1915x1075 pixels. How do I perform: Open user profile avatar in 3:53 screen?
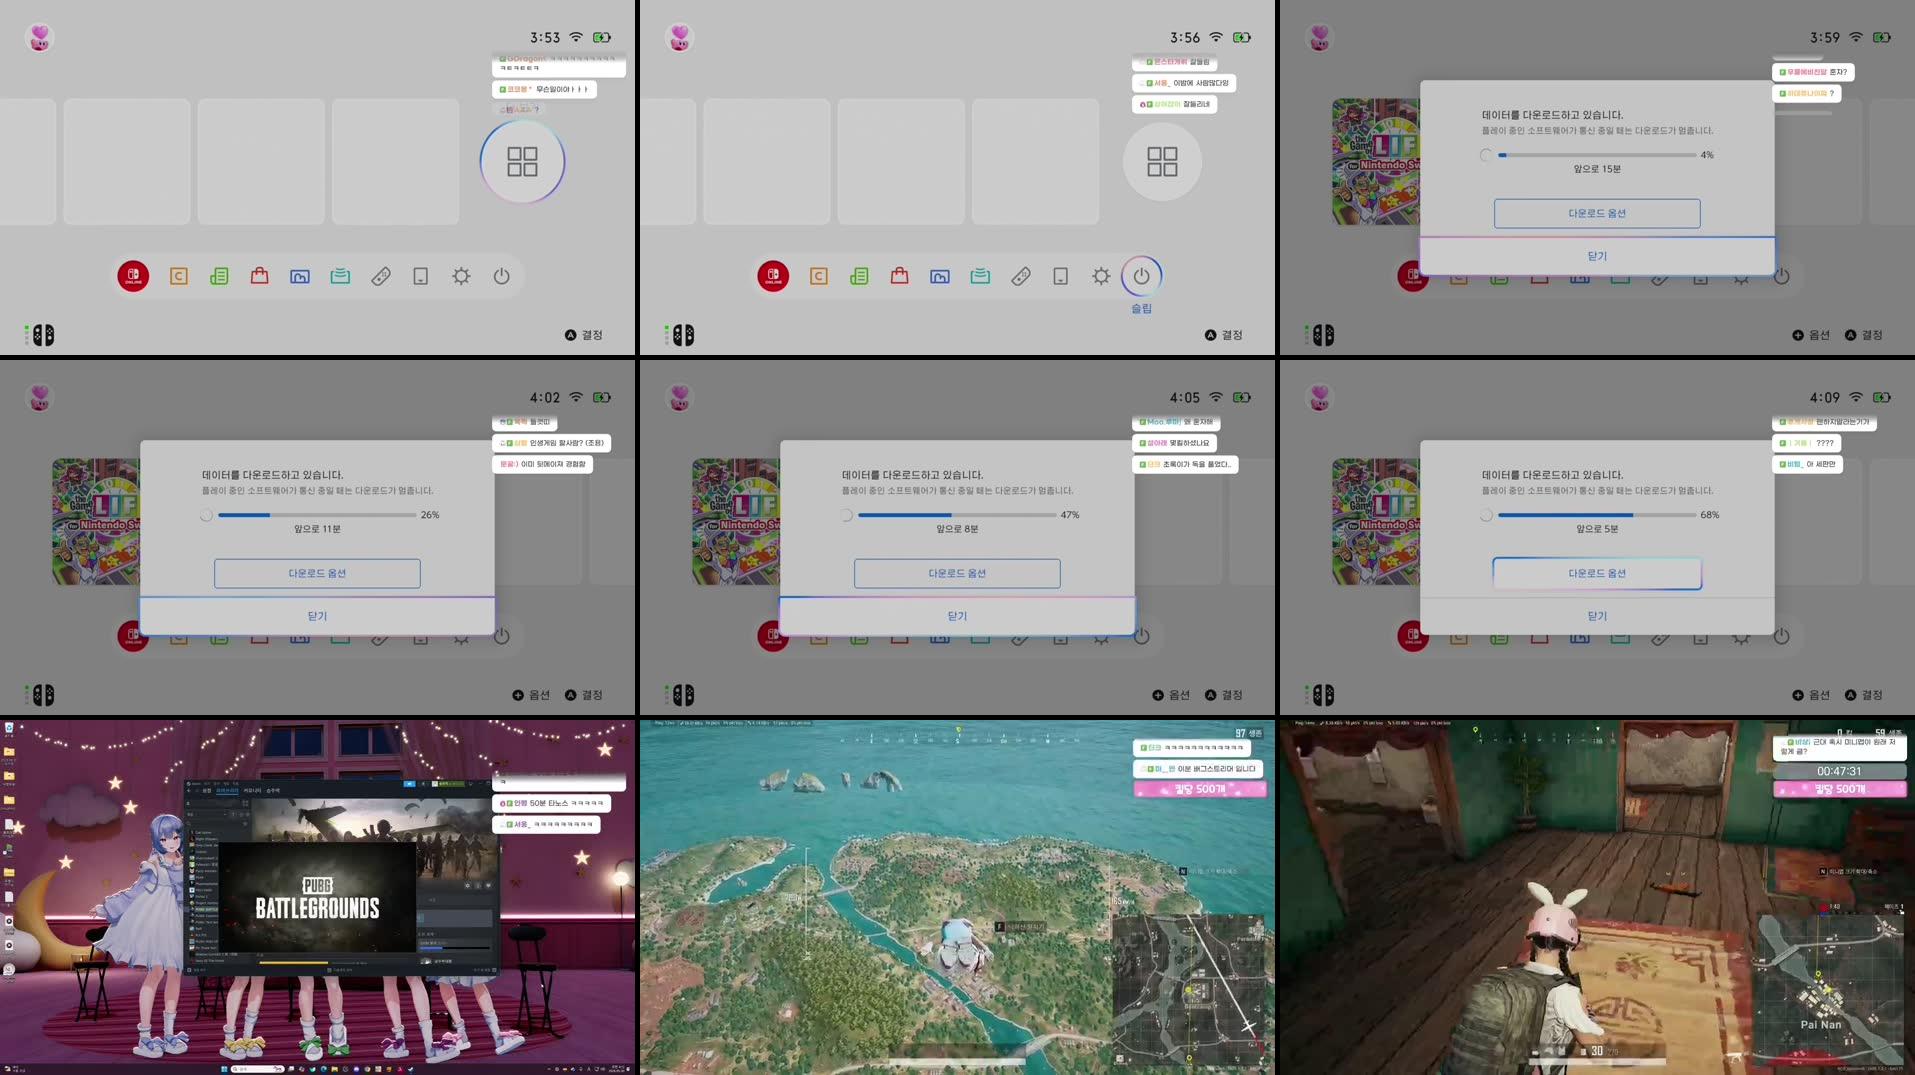tap(39, 38)
